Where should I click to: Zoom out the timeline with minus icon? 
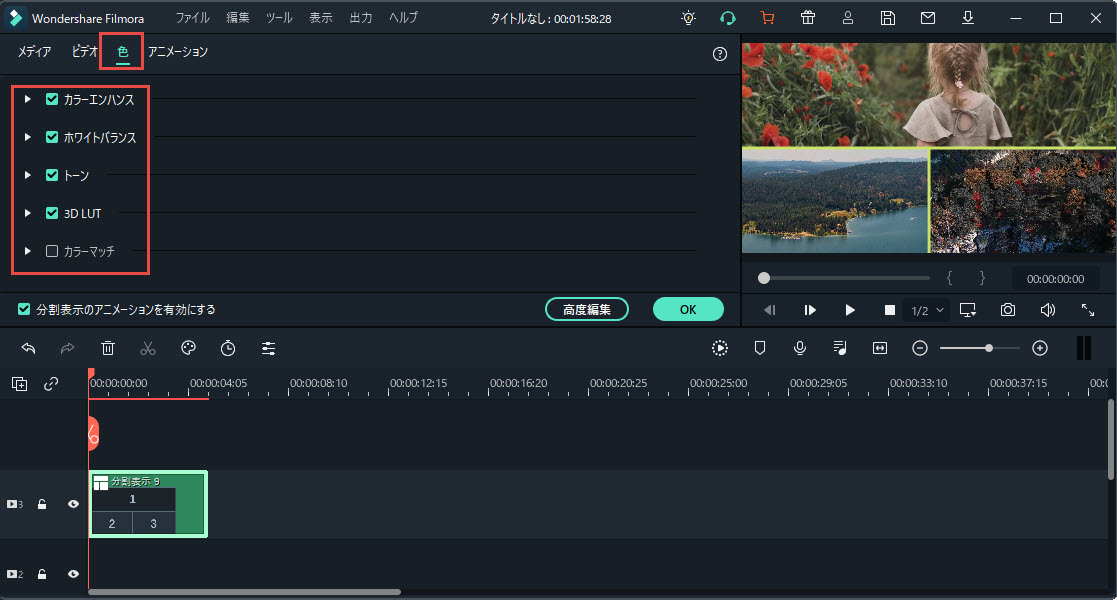920,348
